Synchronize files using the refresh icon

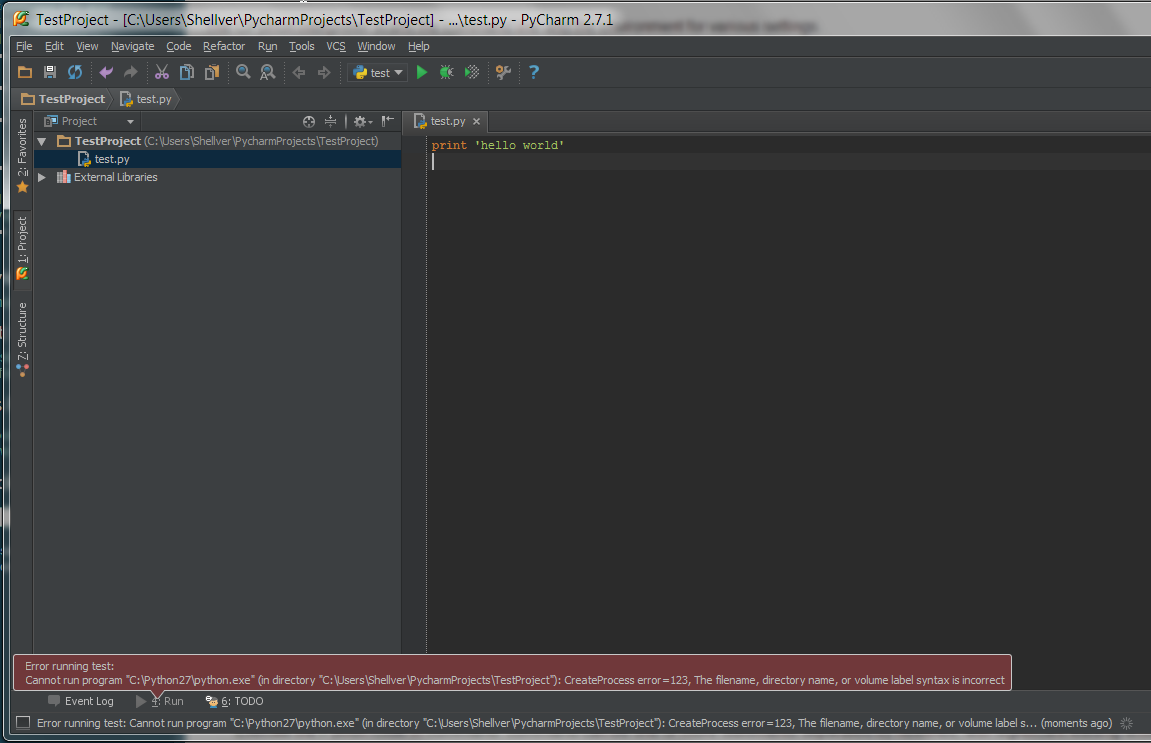74,72
